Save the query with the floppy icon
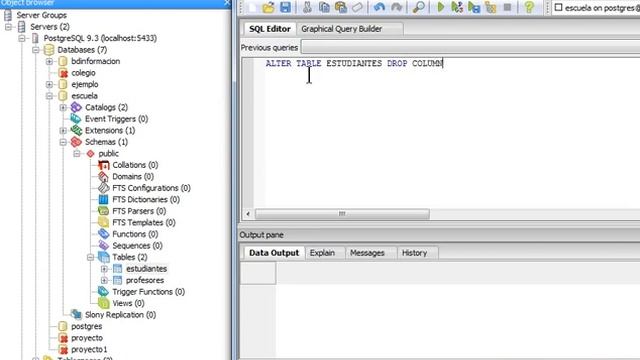The width and height of the screenshot is (640, 360). pos(285,7)
